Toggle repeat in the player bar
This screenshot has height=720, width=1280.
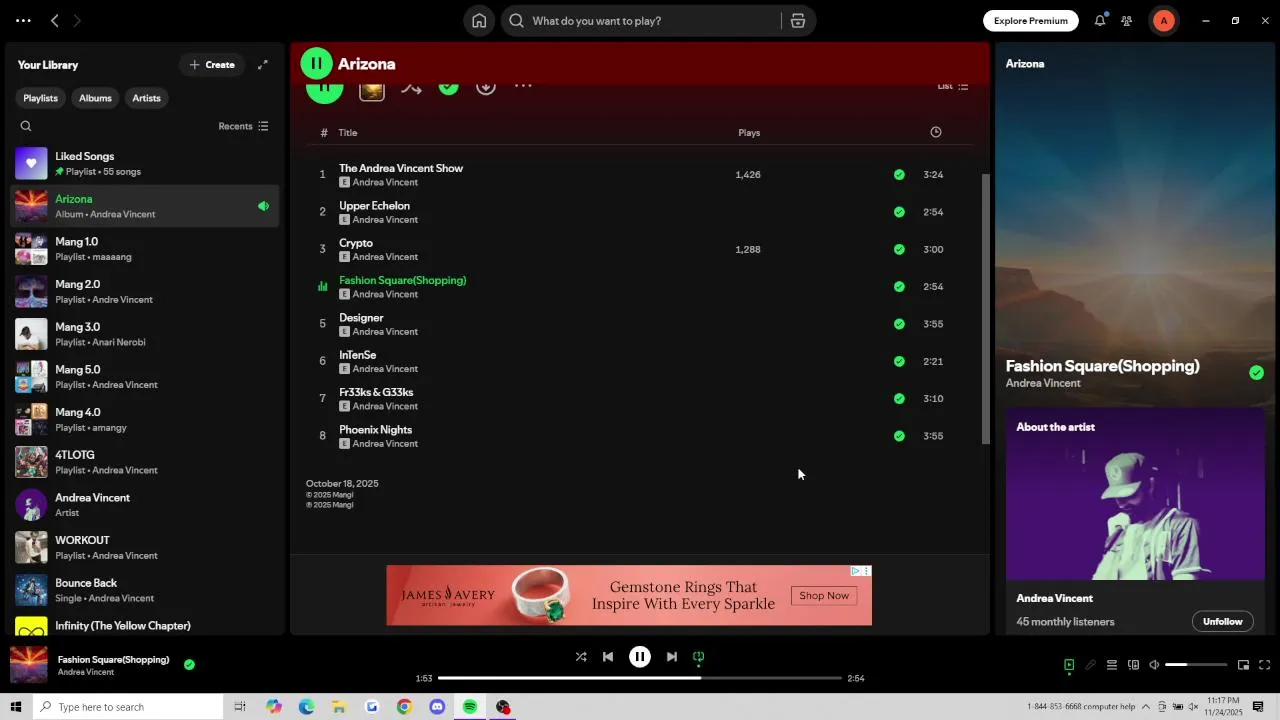click(x=699, y=657)
